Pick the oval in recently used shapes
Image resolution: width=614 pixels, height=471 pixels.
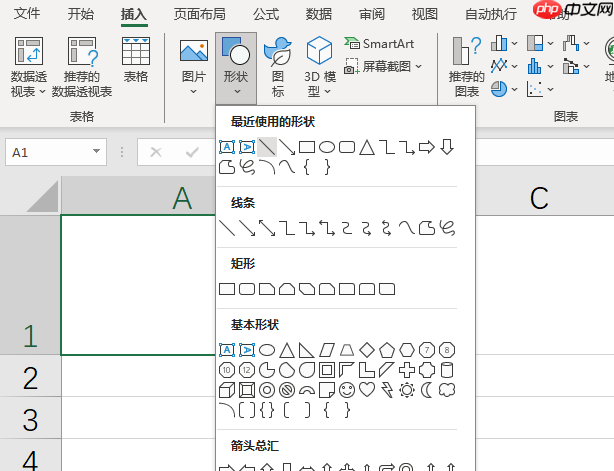tap(327, 147)
